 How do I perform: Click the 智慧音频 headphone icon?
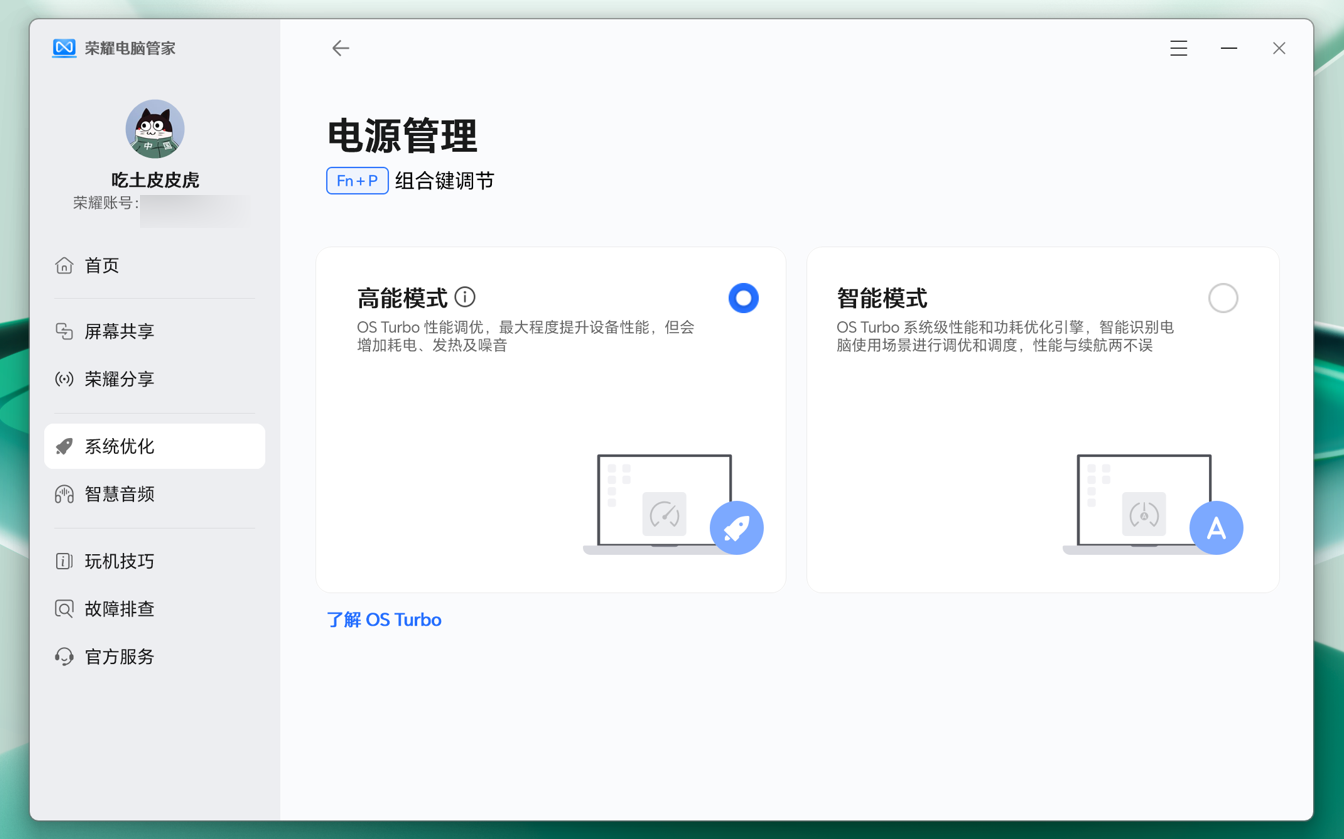click(64, 494)
